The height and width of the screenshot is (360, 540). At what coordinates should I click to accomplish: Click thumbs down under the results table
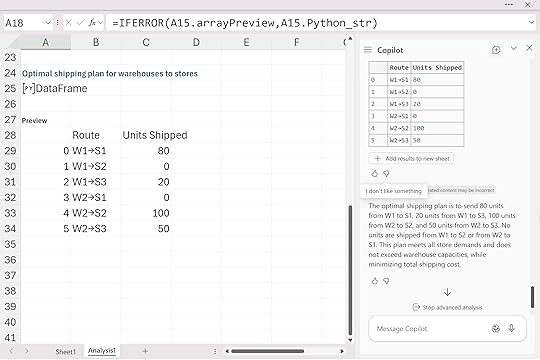click(386, 174)
